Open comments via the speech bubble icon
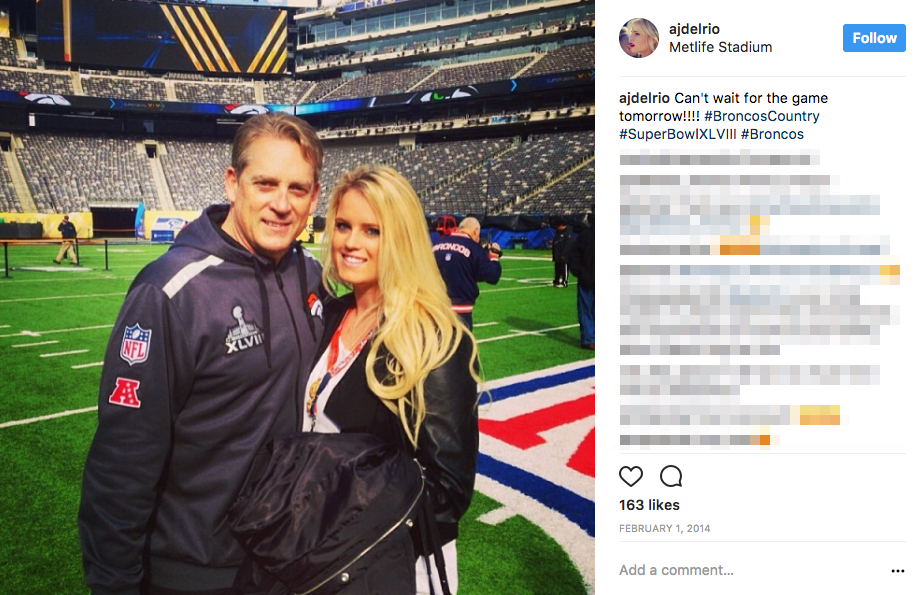920x595 pixels. coord(671,476)
